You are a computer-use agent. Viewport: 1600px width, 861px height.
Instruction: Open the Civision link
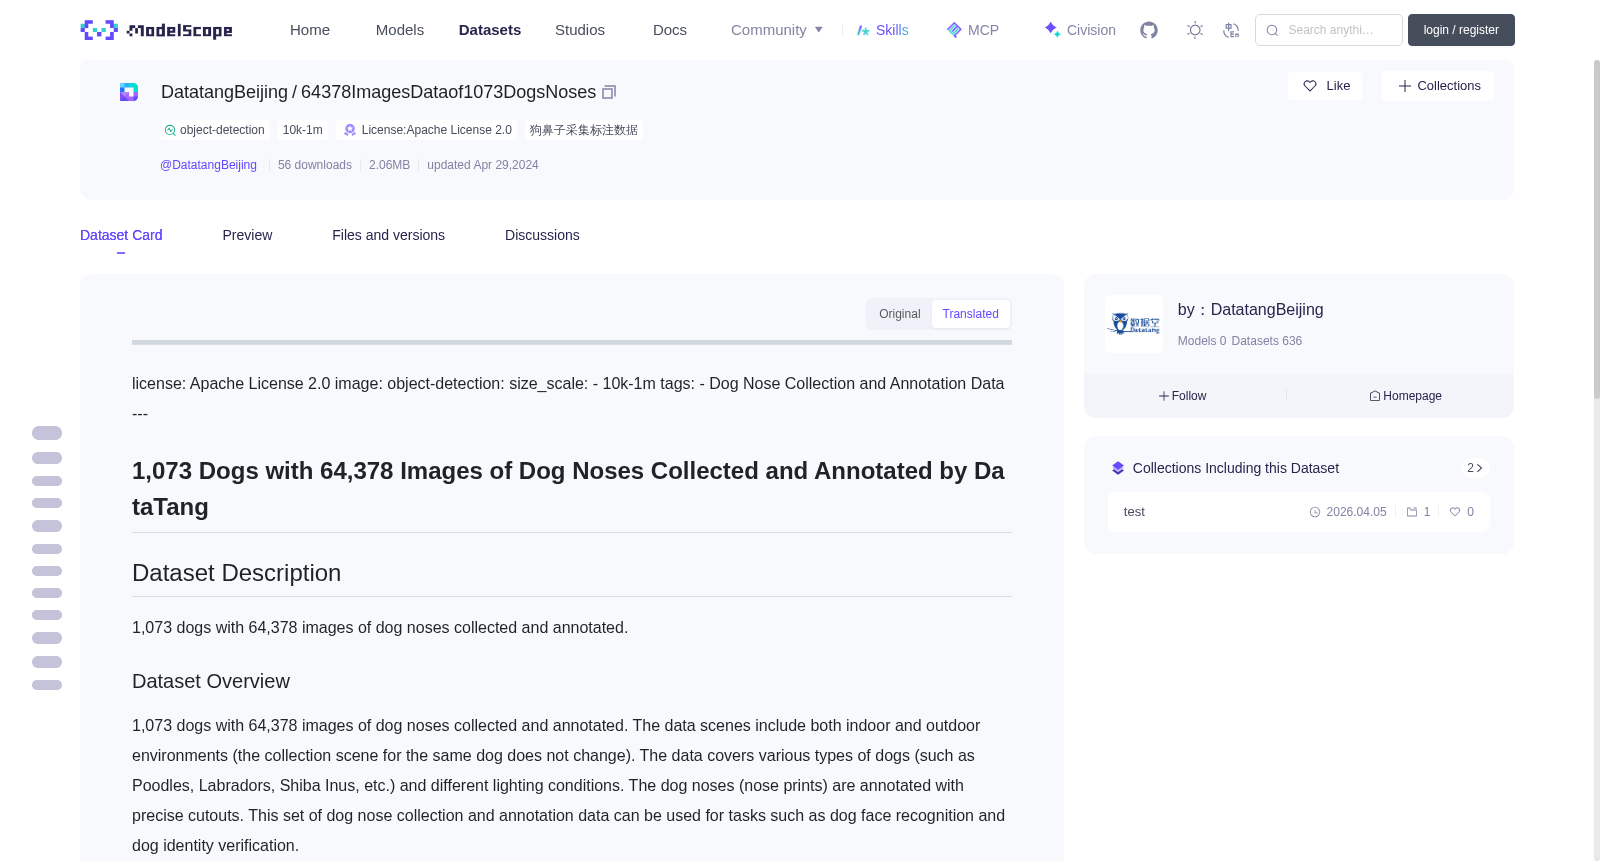[x=1079, y=30]
